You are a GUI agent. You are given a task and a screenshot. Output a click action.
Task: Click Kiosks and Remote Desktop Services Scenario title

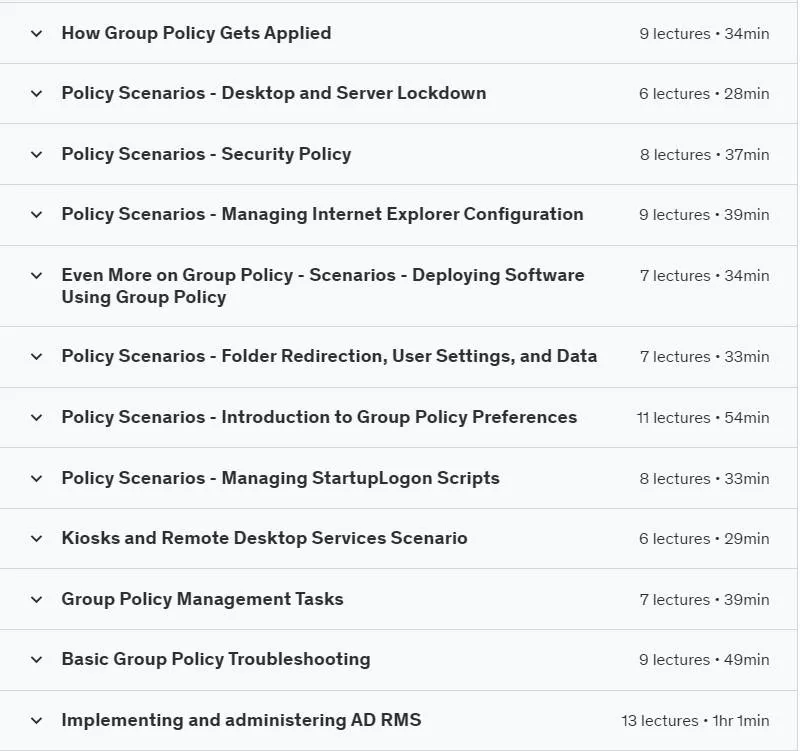264,538
